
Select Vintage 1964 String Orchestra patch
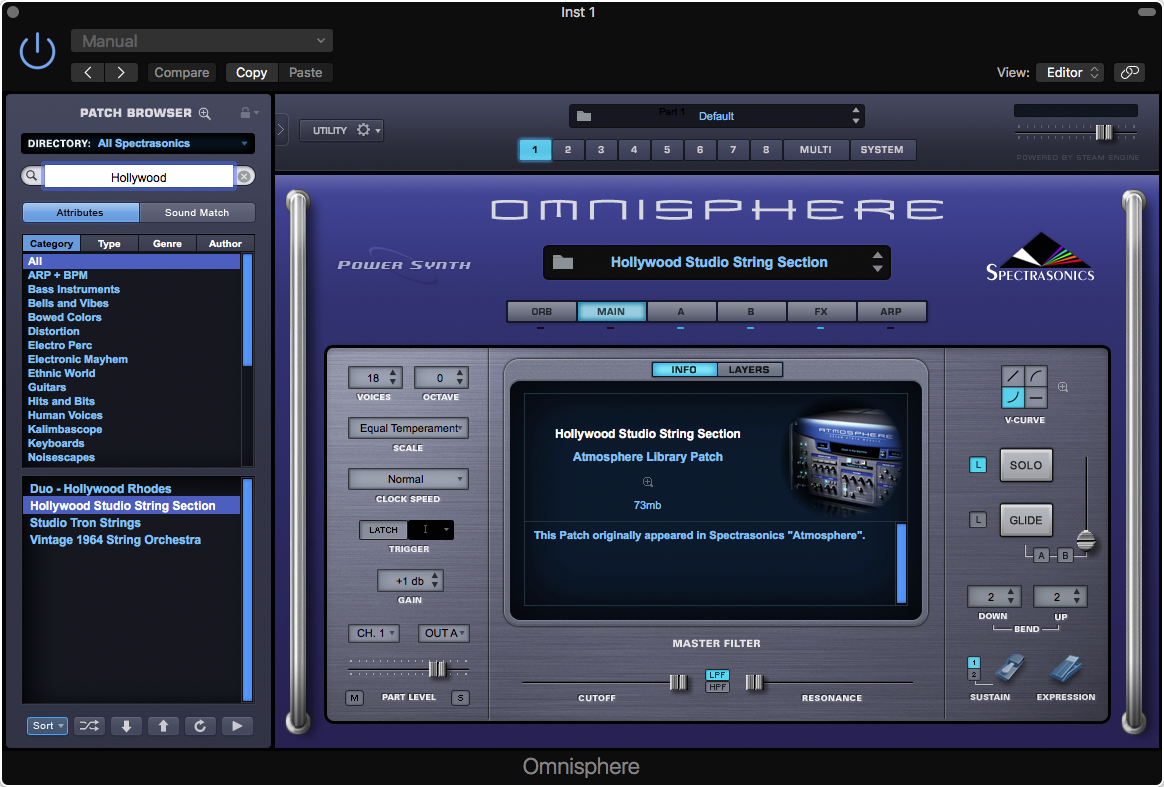click(x=115, y=540)
